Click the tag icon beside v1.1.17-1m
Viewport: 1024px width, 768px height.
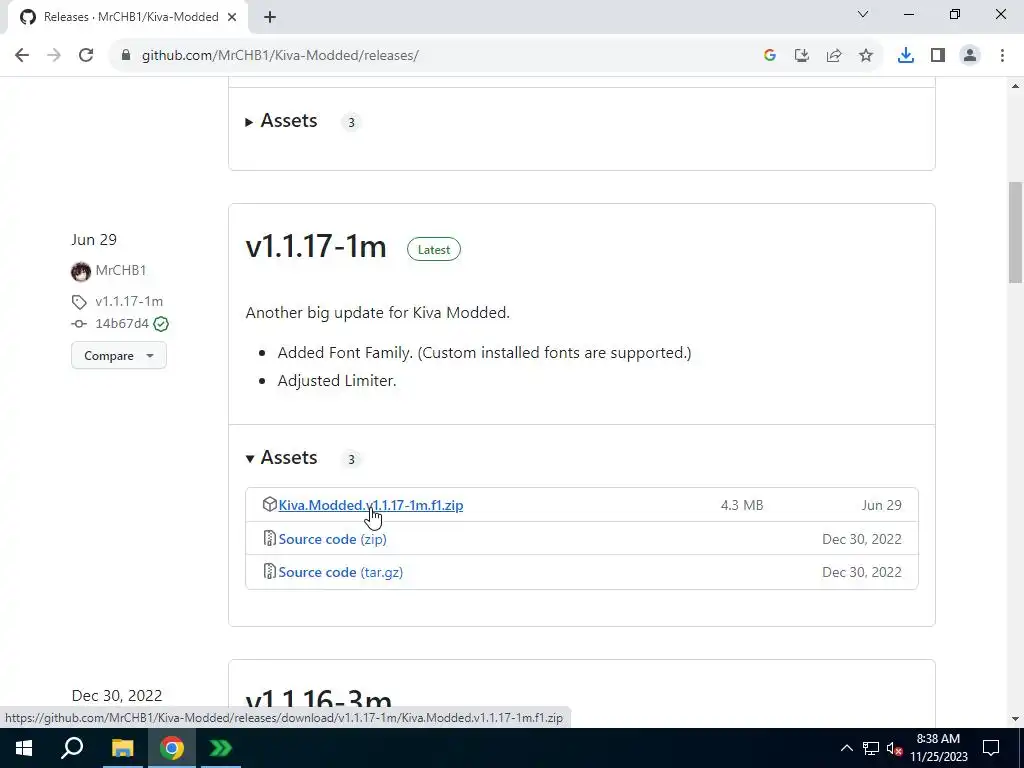click(x=79, y=302)
